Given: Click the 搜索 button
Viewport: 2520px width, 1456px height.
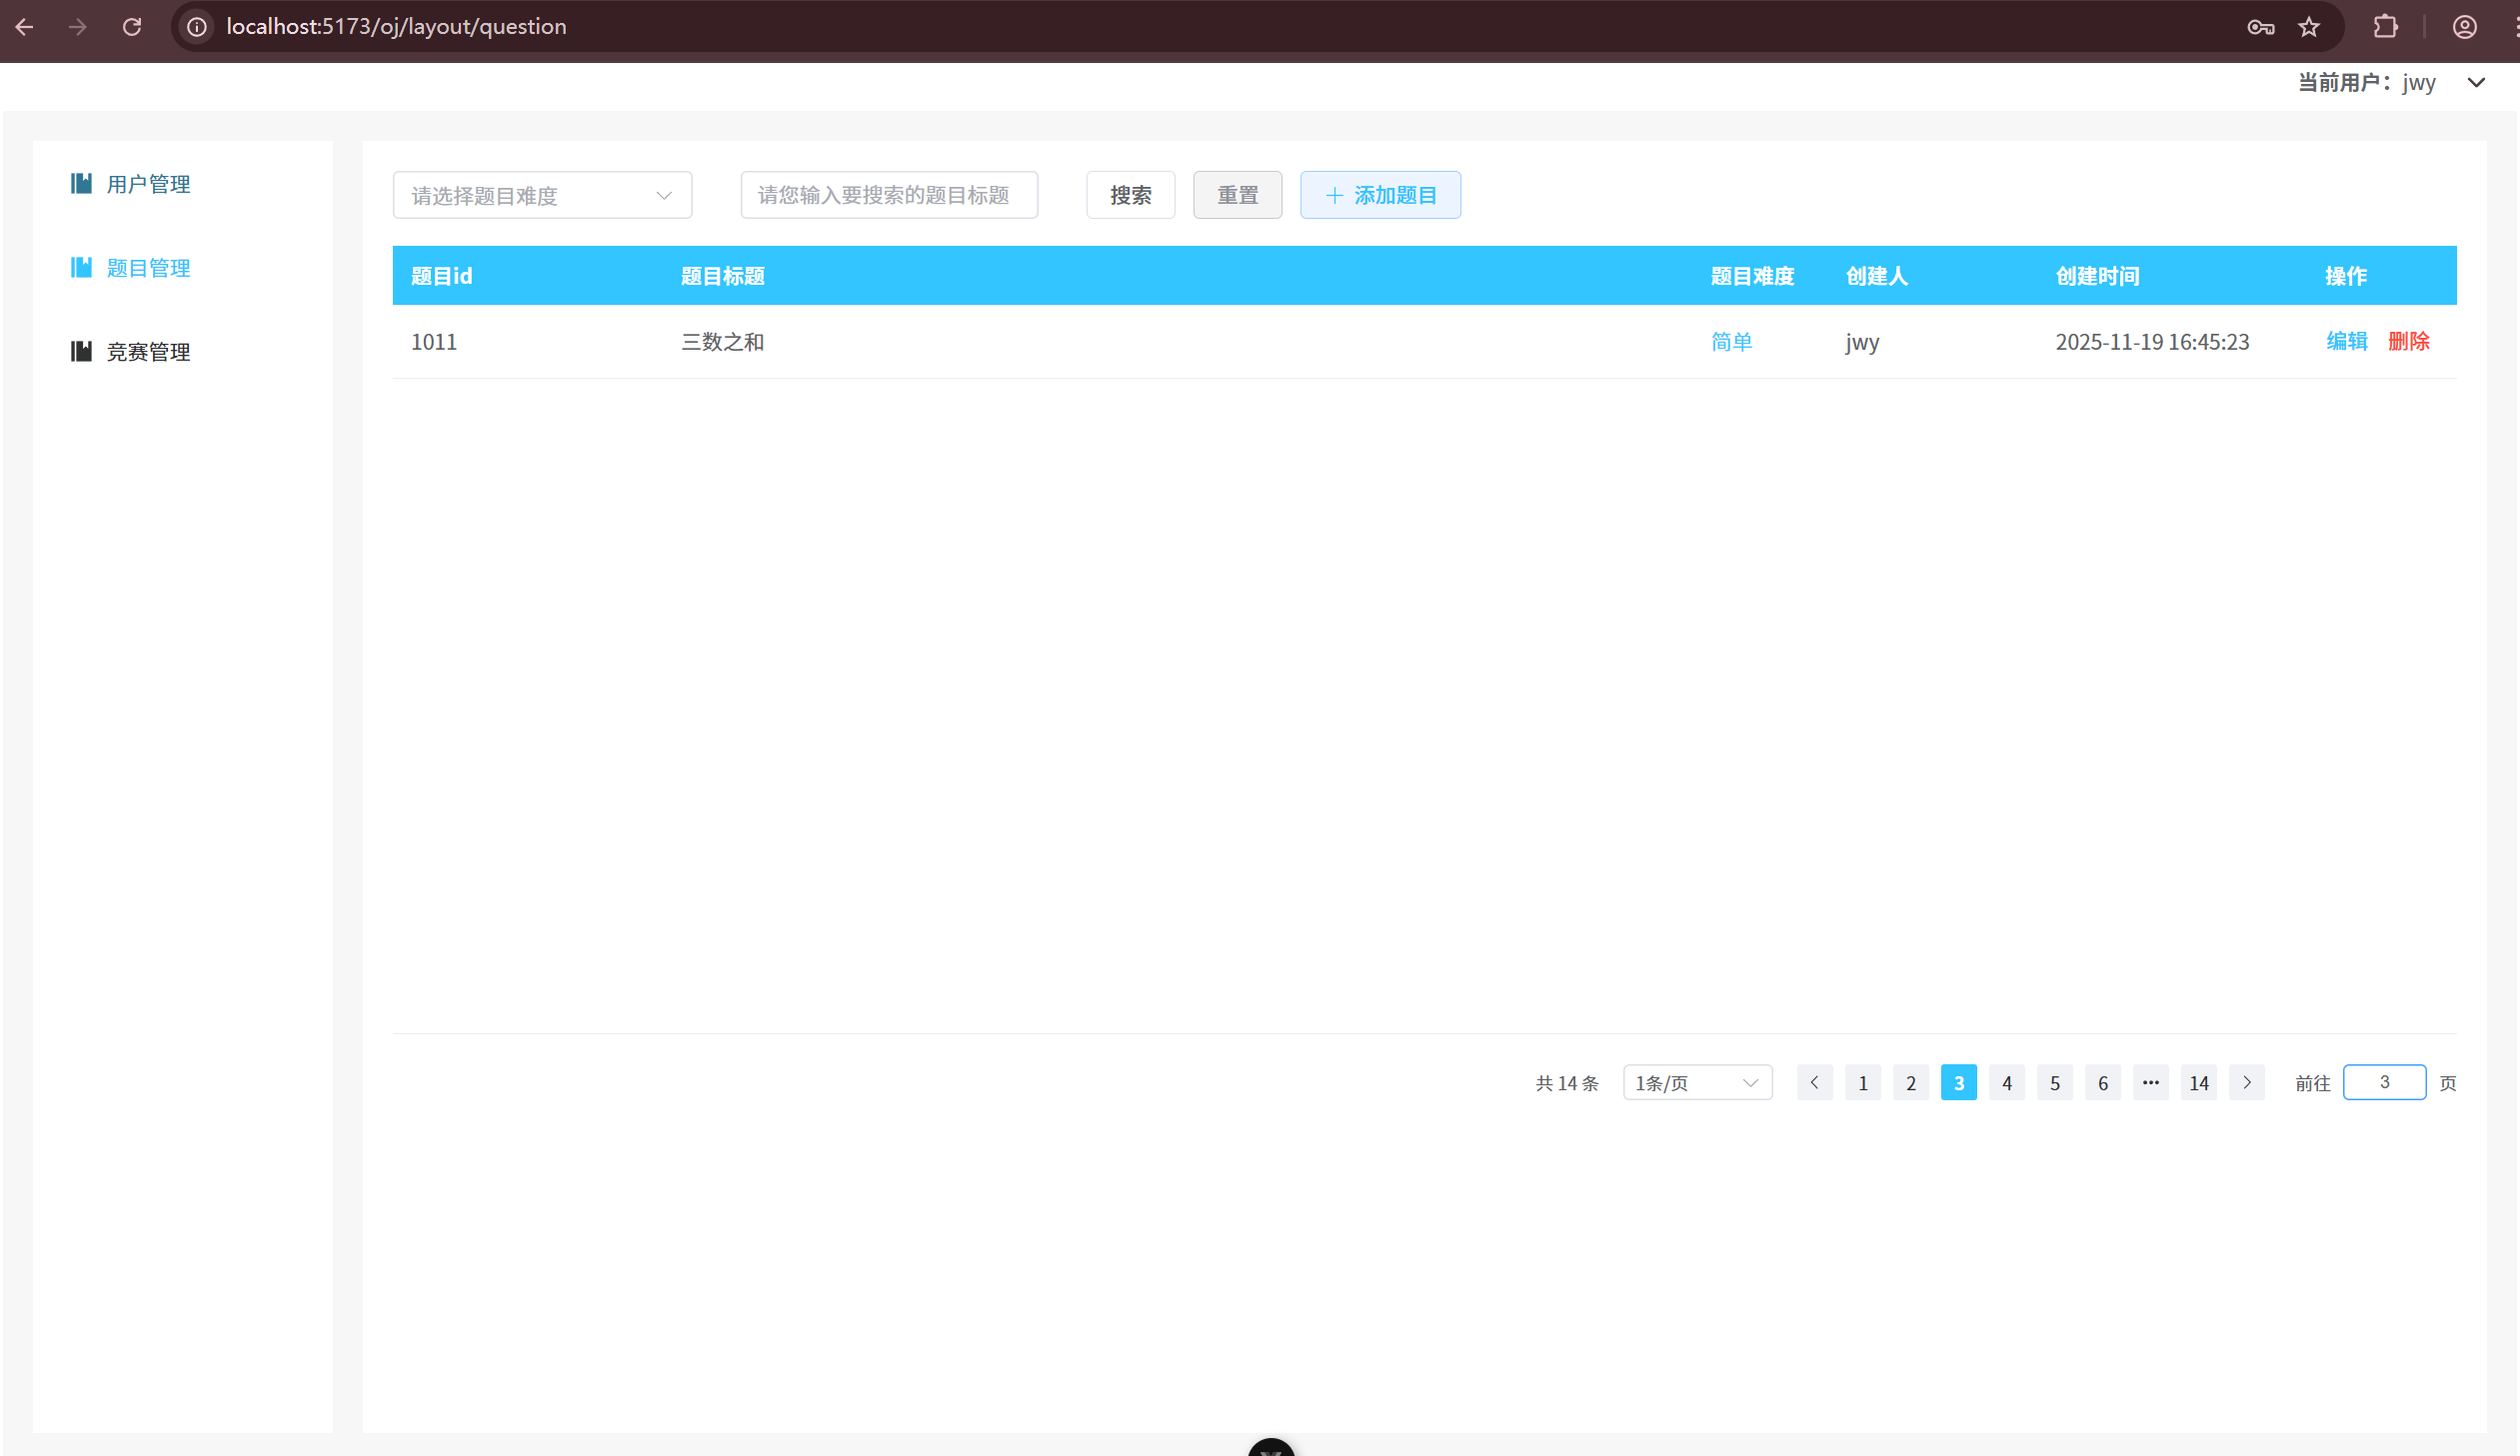Looking at the screenshot, I should [x=1130, y=195].
